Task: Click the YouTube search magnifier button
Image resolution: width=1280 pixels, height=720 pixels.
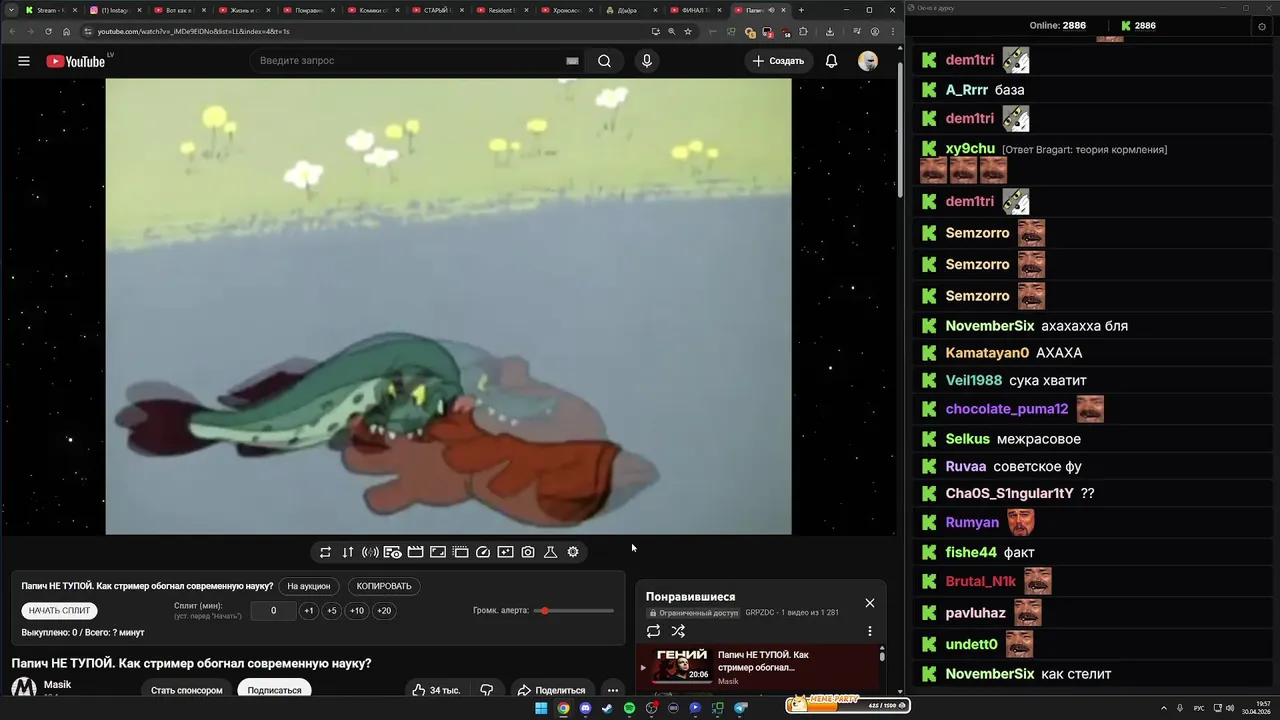Action: pyautogui.click(x=604, y=61)
